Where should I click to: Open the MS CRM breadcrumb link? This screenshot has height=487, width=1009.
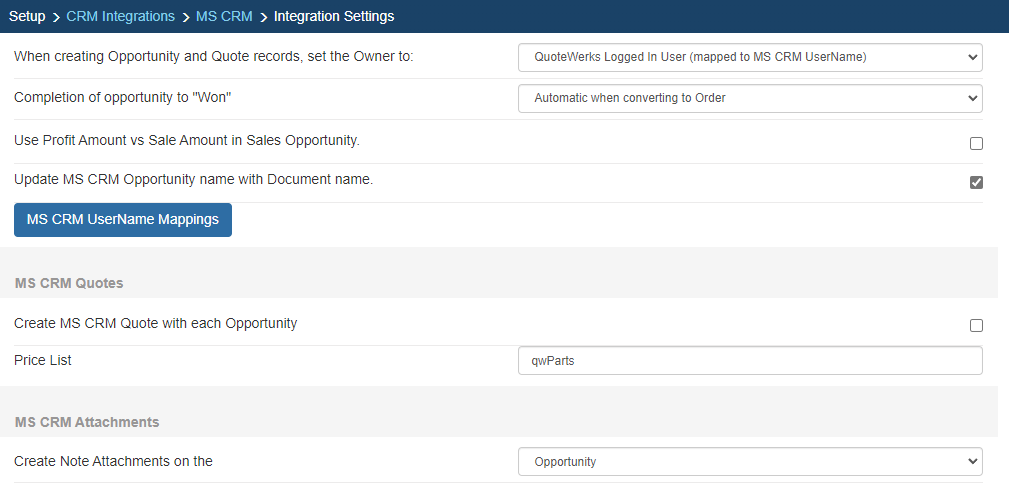[x=224, y=16]
